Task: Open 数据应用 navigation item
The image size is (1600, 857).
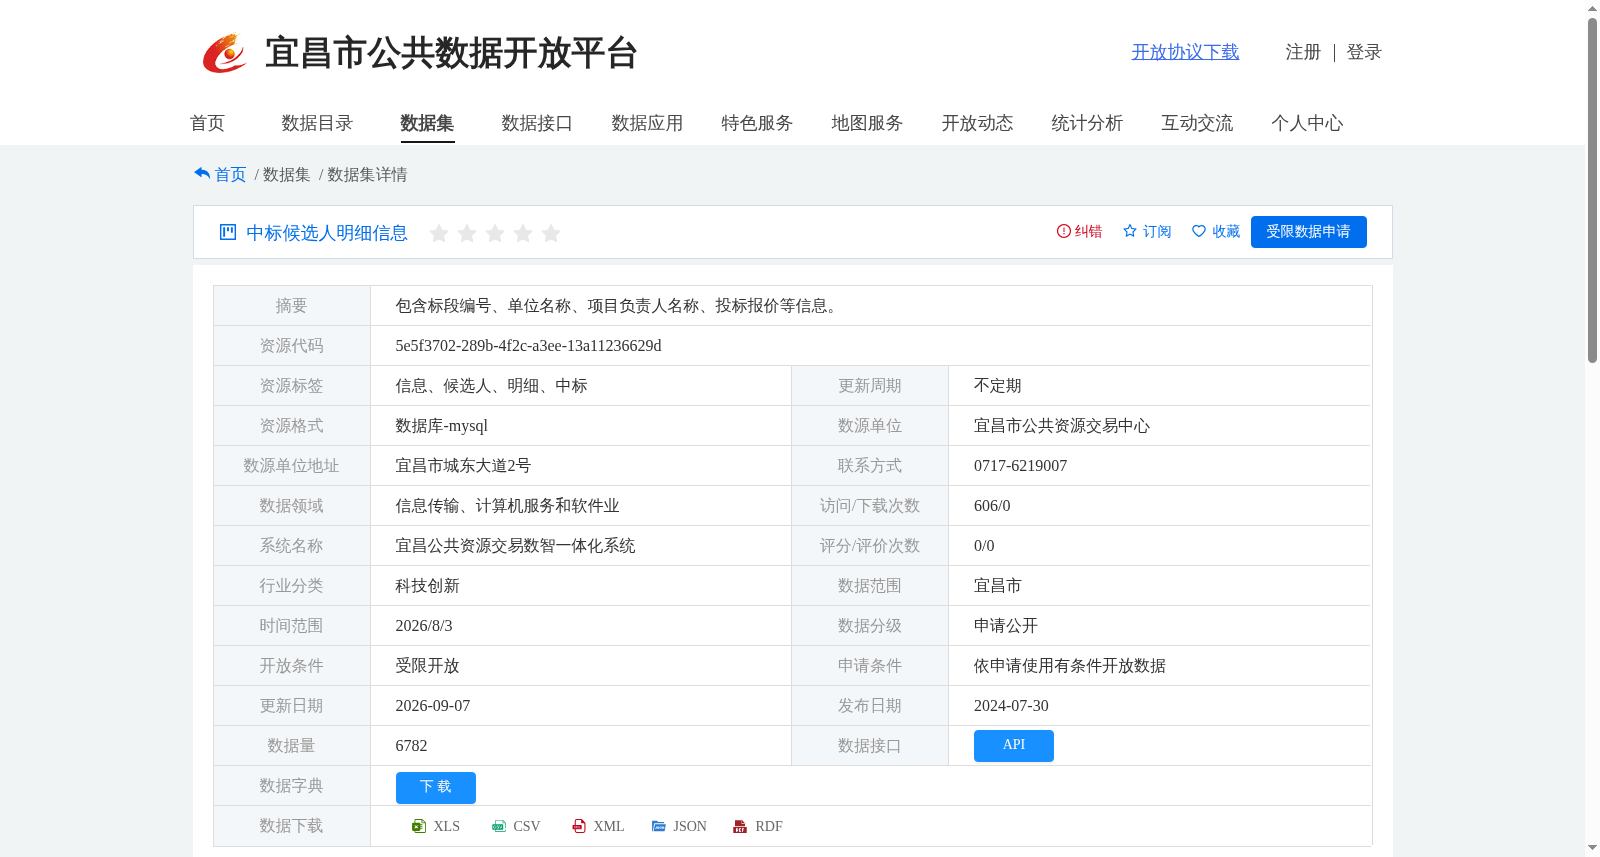Action: pyautogui.click(x=648, y=123)
